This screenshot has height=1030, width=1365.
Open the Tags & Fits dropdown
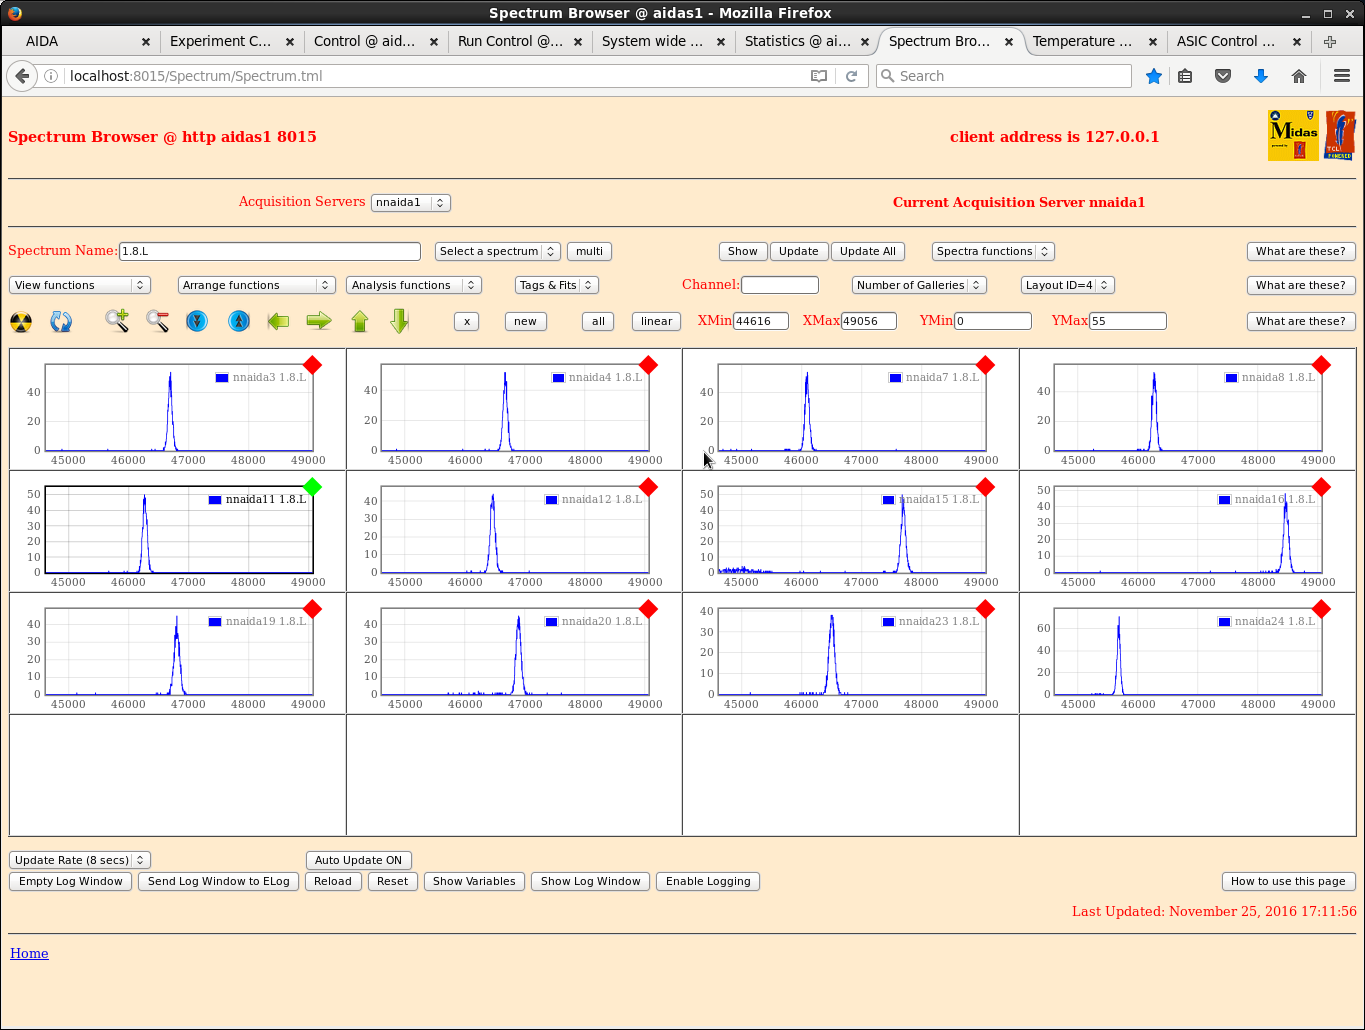coord(556,286)
